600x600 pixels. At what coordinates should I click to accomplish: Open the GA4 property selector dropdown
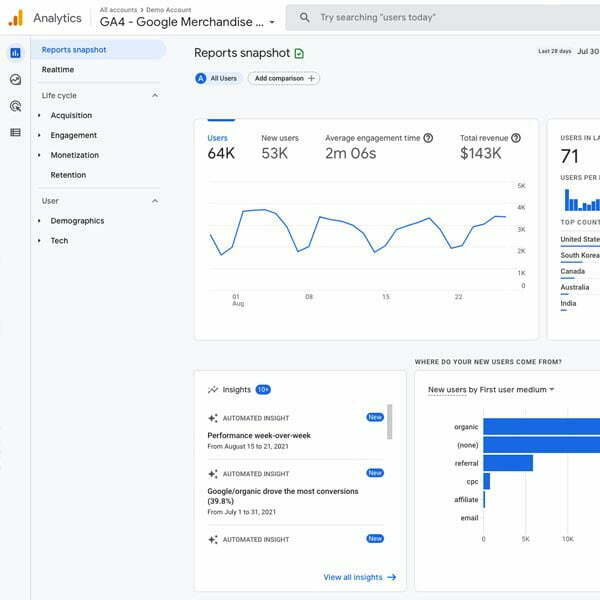188,22
